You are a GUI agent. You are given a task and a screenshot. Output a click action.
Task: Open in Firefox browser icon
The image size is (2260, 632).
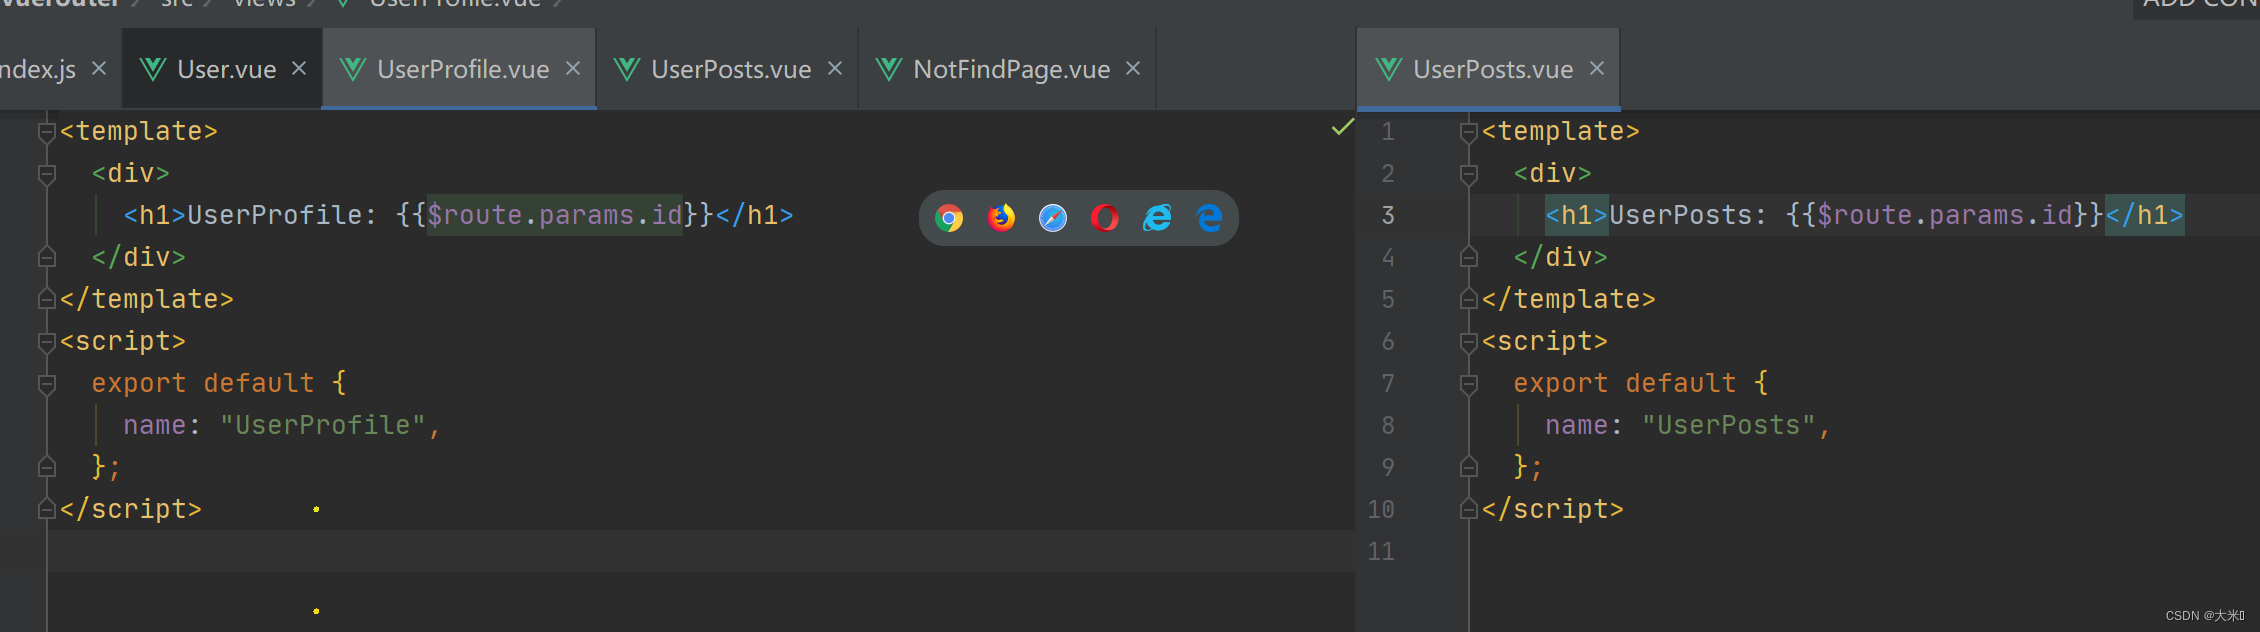1001,217
